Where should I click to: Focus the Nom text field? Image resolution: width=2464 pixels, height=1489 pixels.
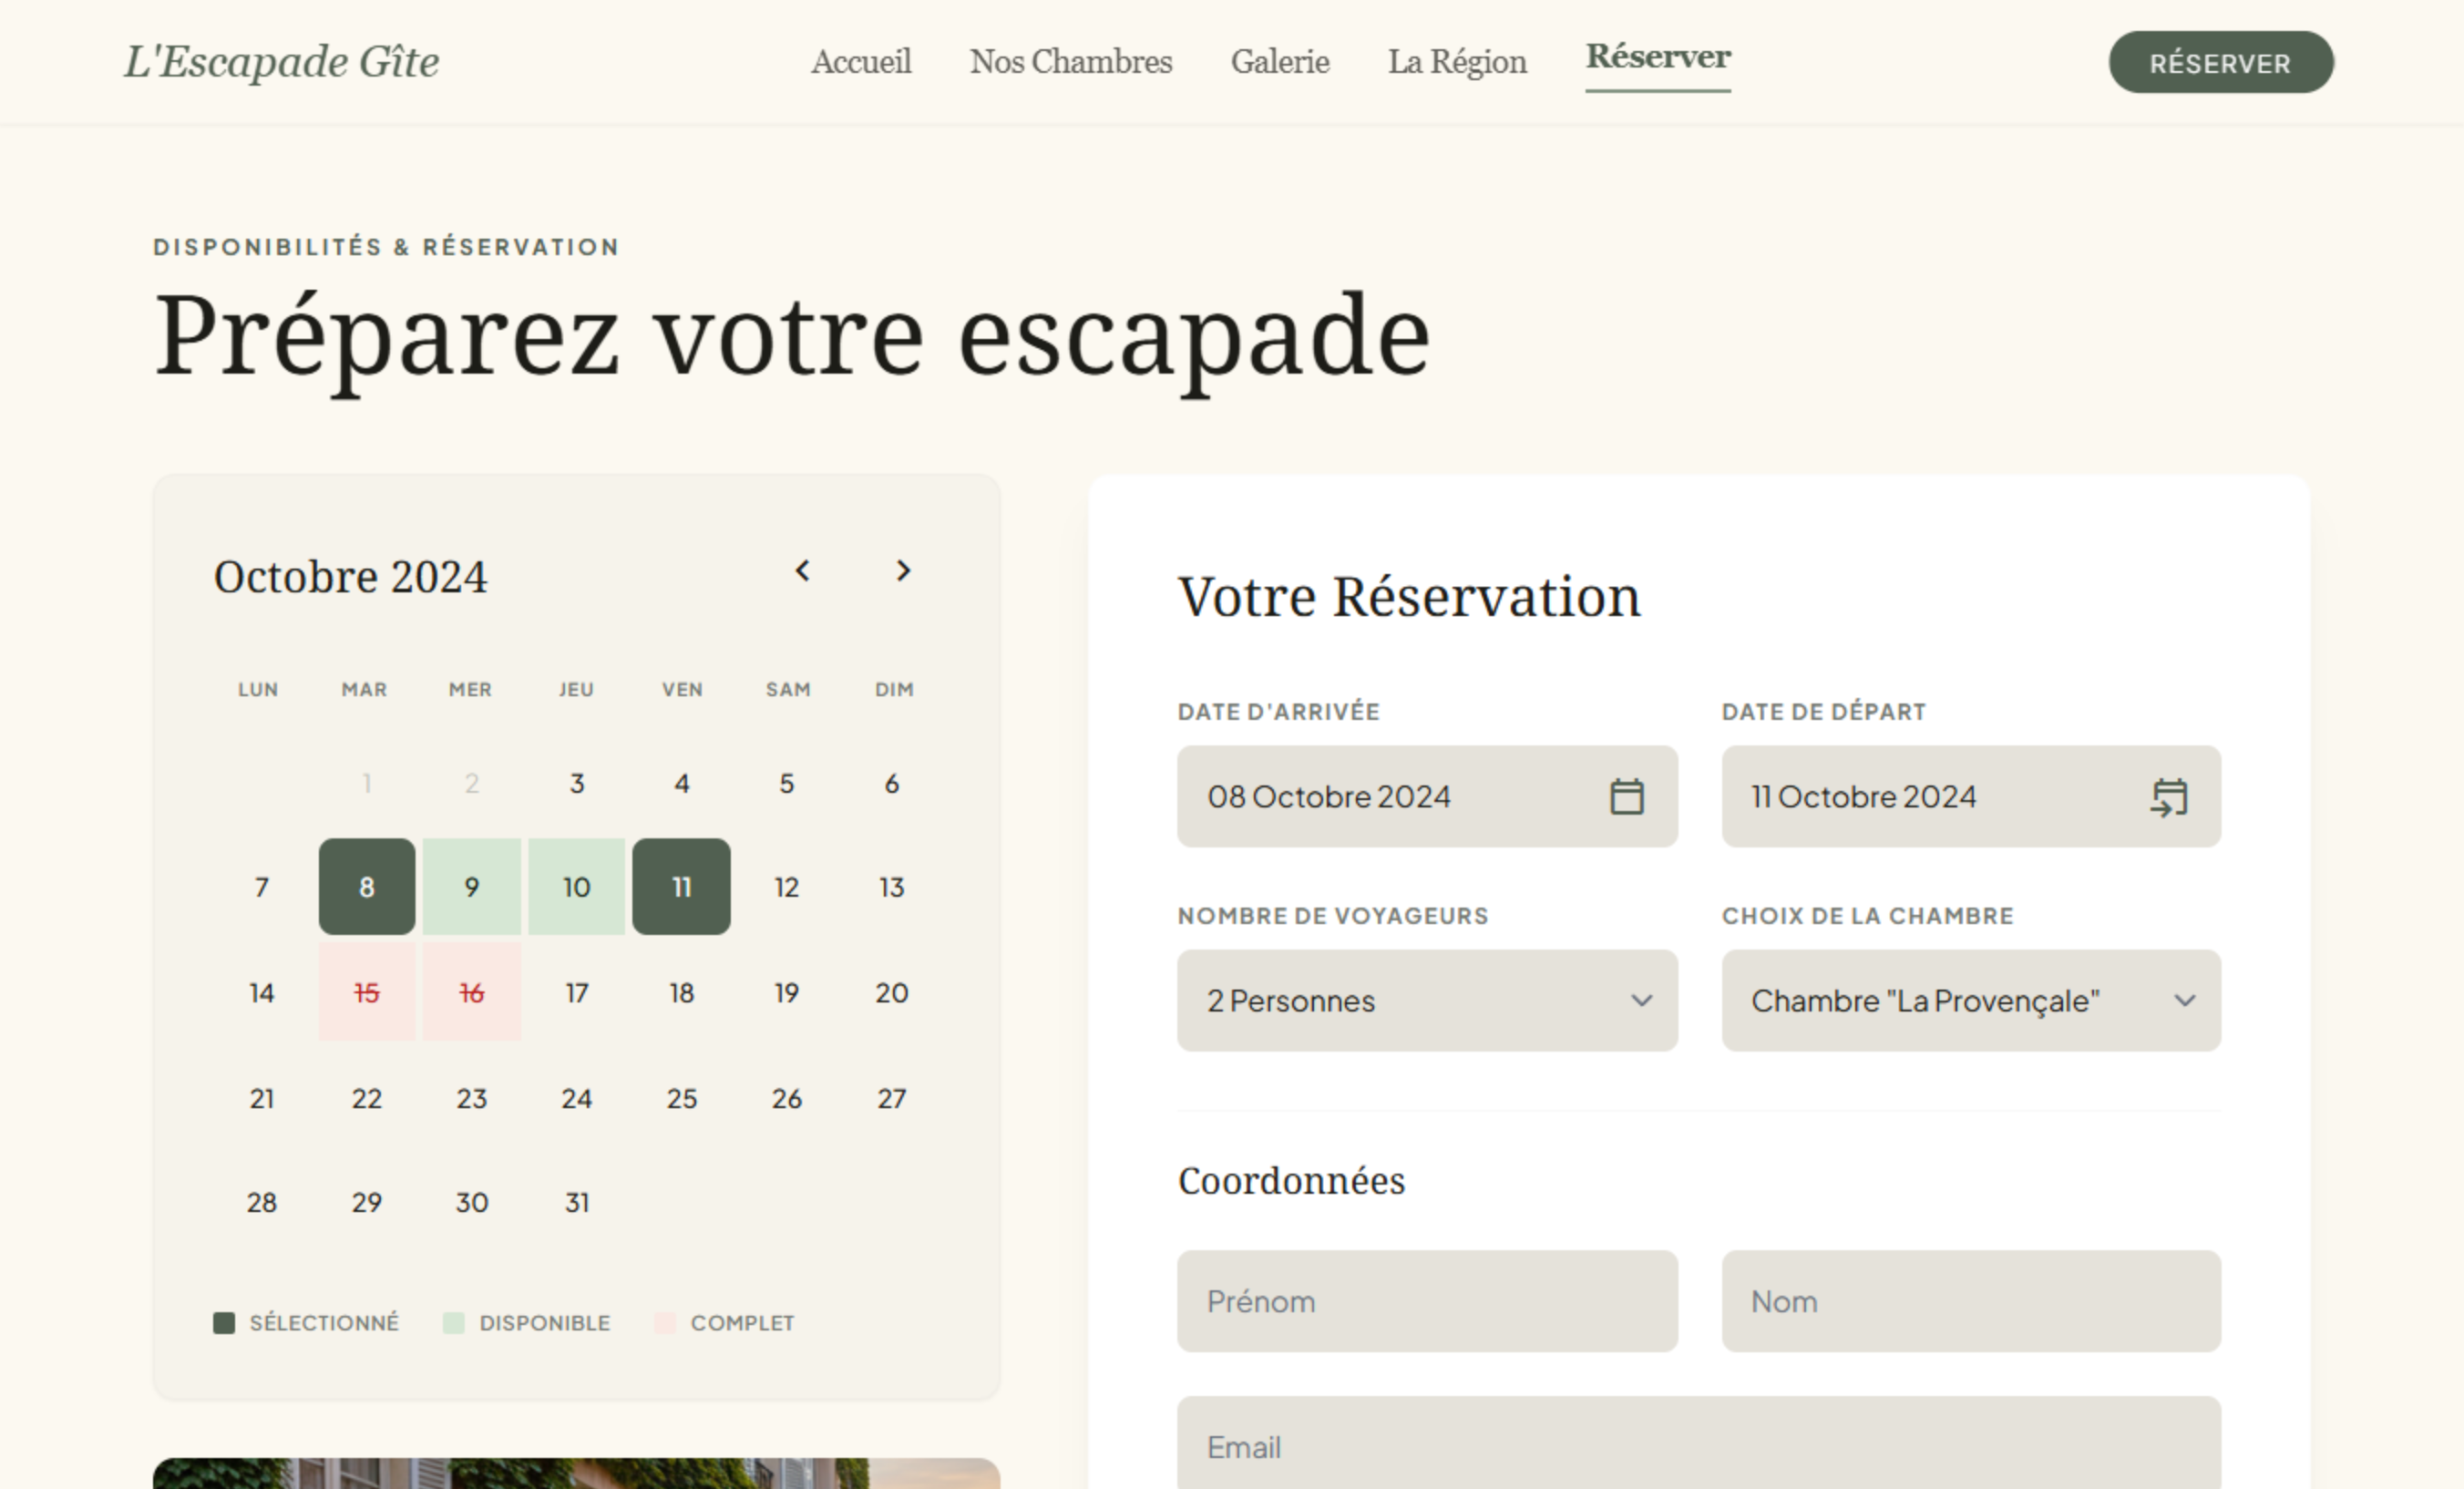pyautogui.click(x=1970, y=1301)
